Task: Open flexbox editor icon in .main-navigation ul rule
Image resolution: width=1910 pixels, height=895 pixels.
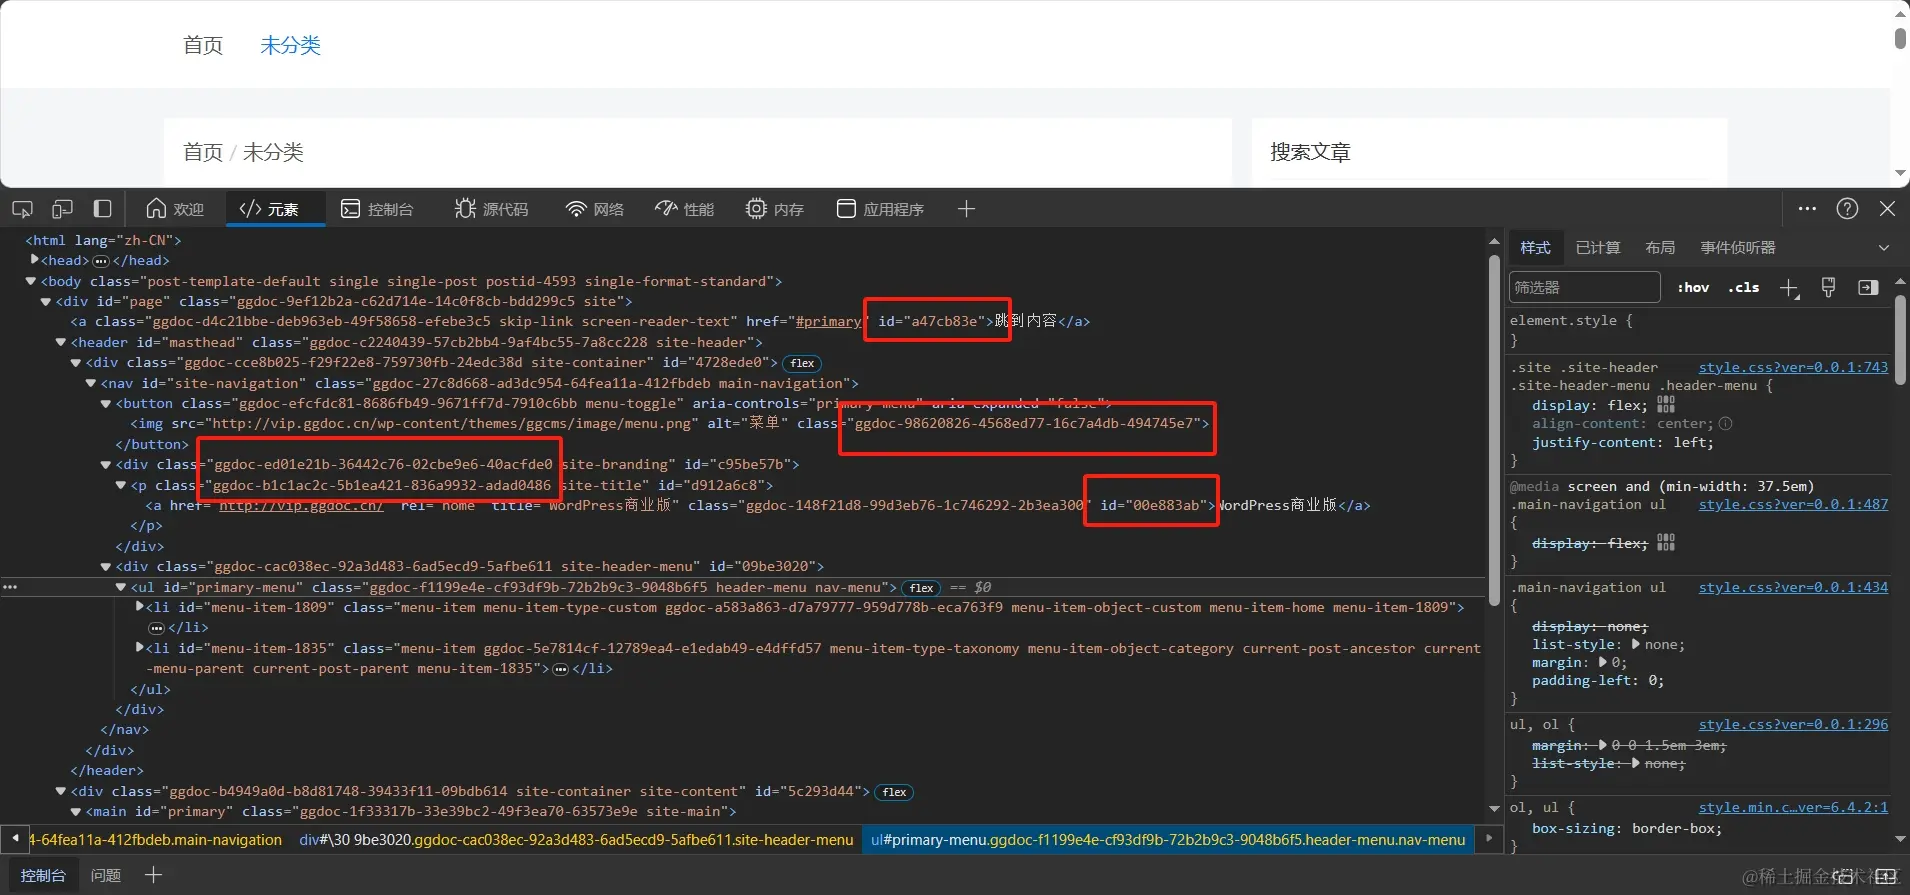Action: (1665, 542)
